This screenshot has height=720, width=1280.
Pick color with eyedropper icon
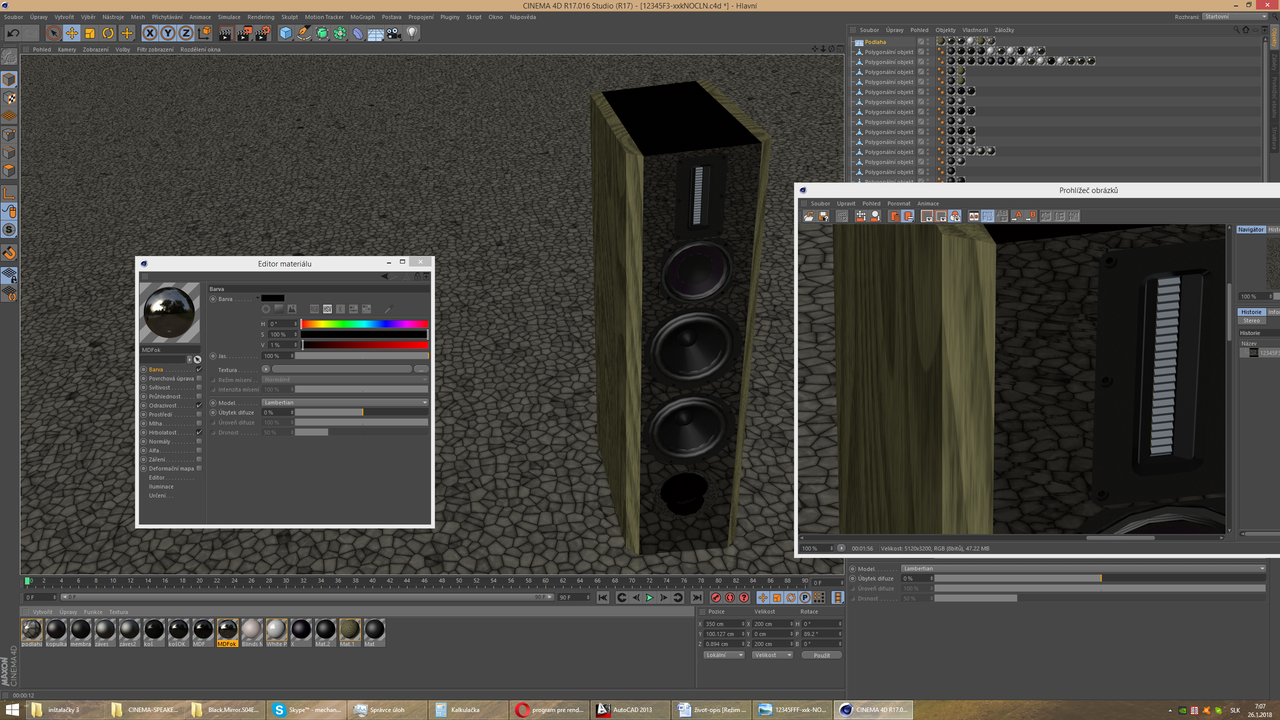coord(388,309)
